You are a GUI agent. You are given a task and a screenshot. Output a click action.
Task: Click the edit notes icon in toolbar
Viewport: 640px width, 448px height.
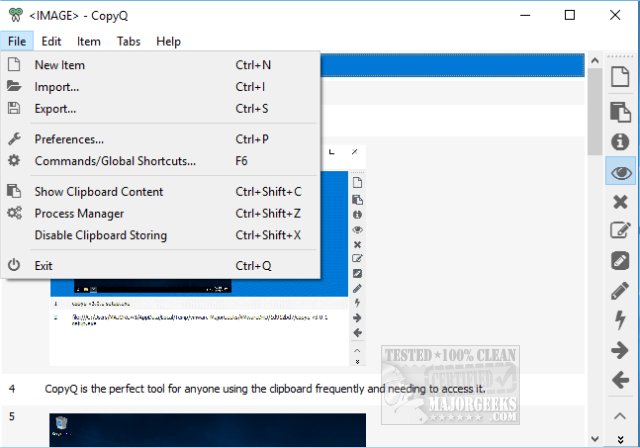pyautogui.click(x=620, y=261)
